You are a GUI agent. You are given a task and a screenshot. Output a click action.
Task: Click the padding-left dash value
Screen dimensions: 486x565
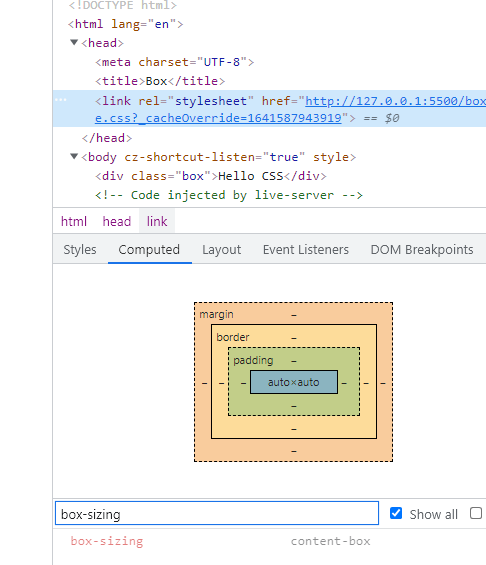[244, 383]
